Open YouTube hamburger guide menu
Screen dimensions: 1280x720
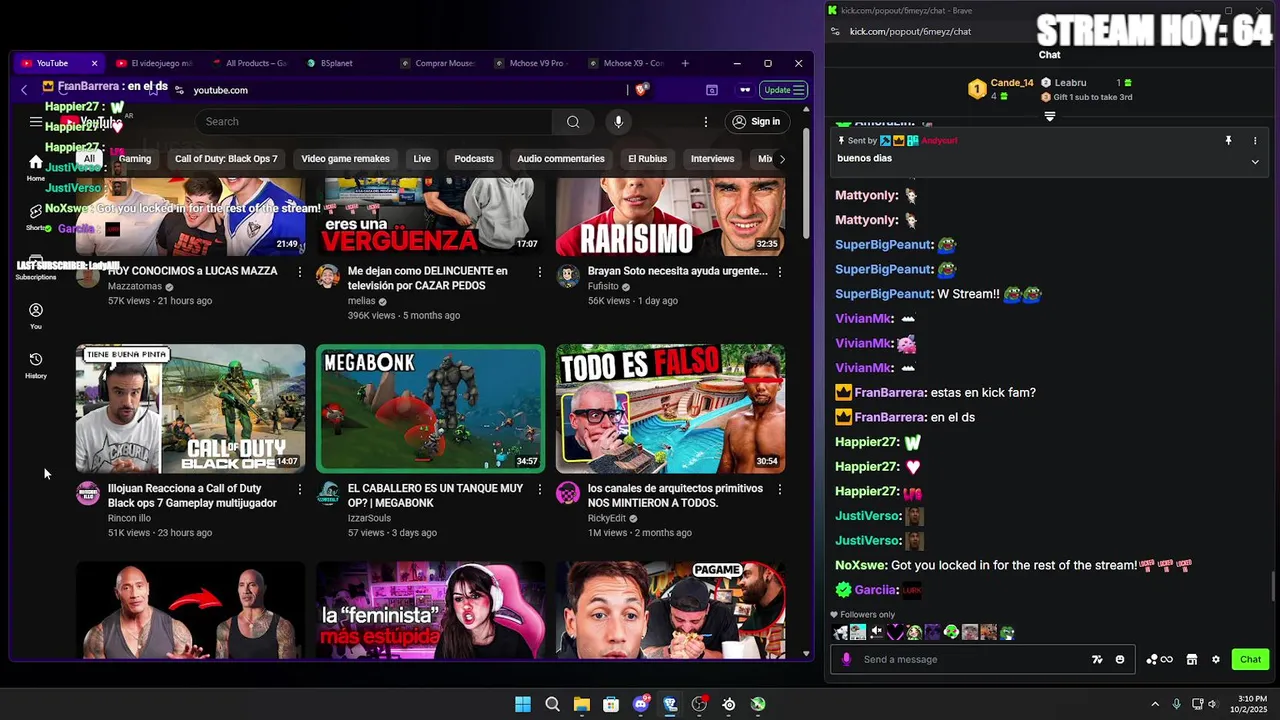(x=36, y=122)
